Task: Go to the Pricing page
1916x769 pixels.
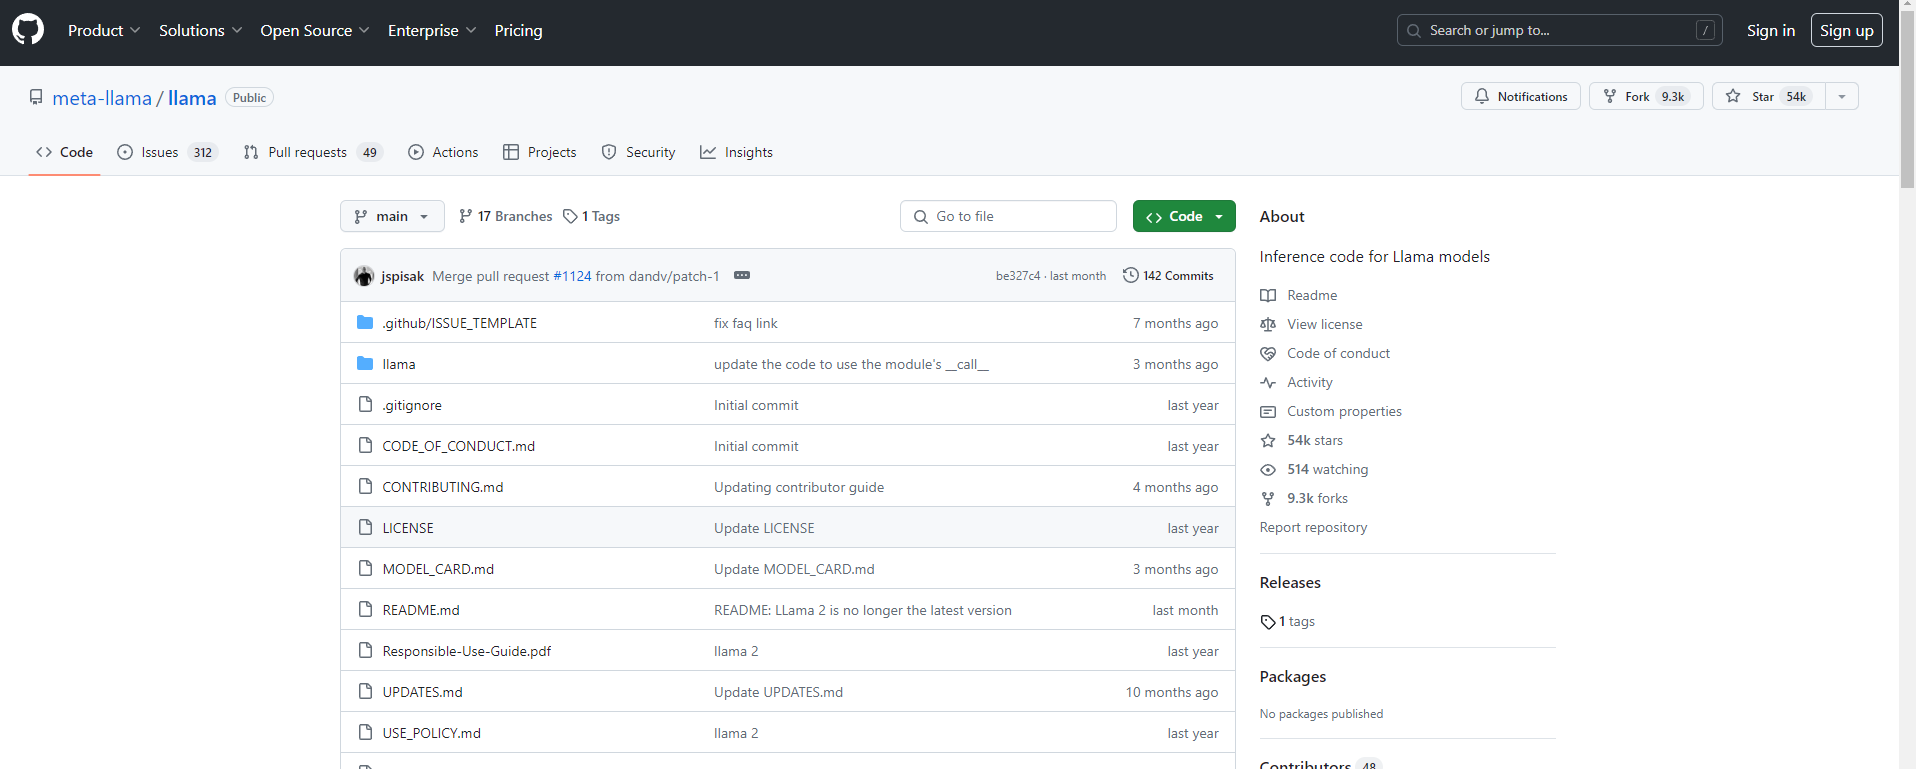Action: coord(518,30)
